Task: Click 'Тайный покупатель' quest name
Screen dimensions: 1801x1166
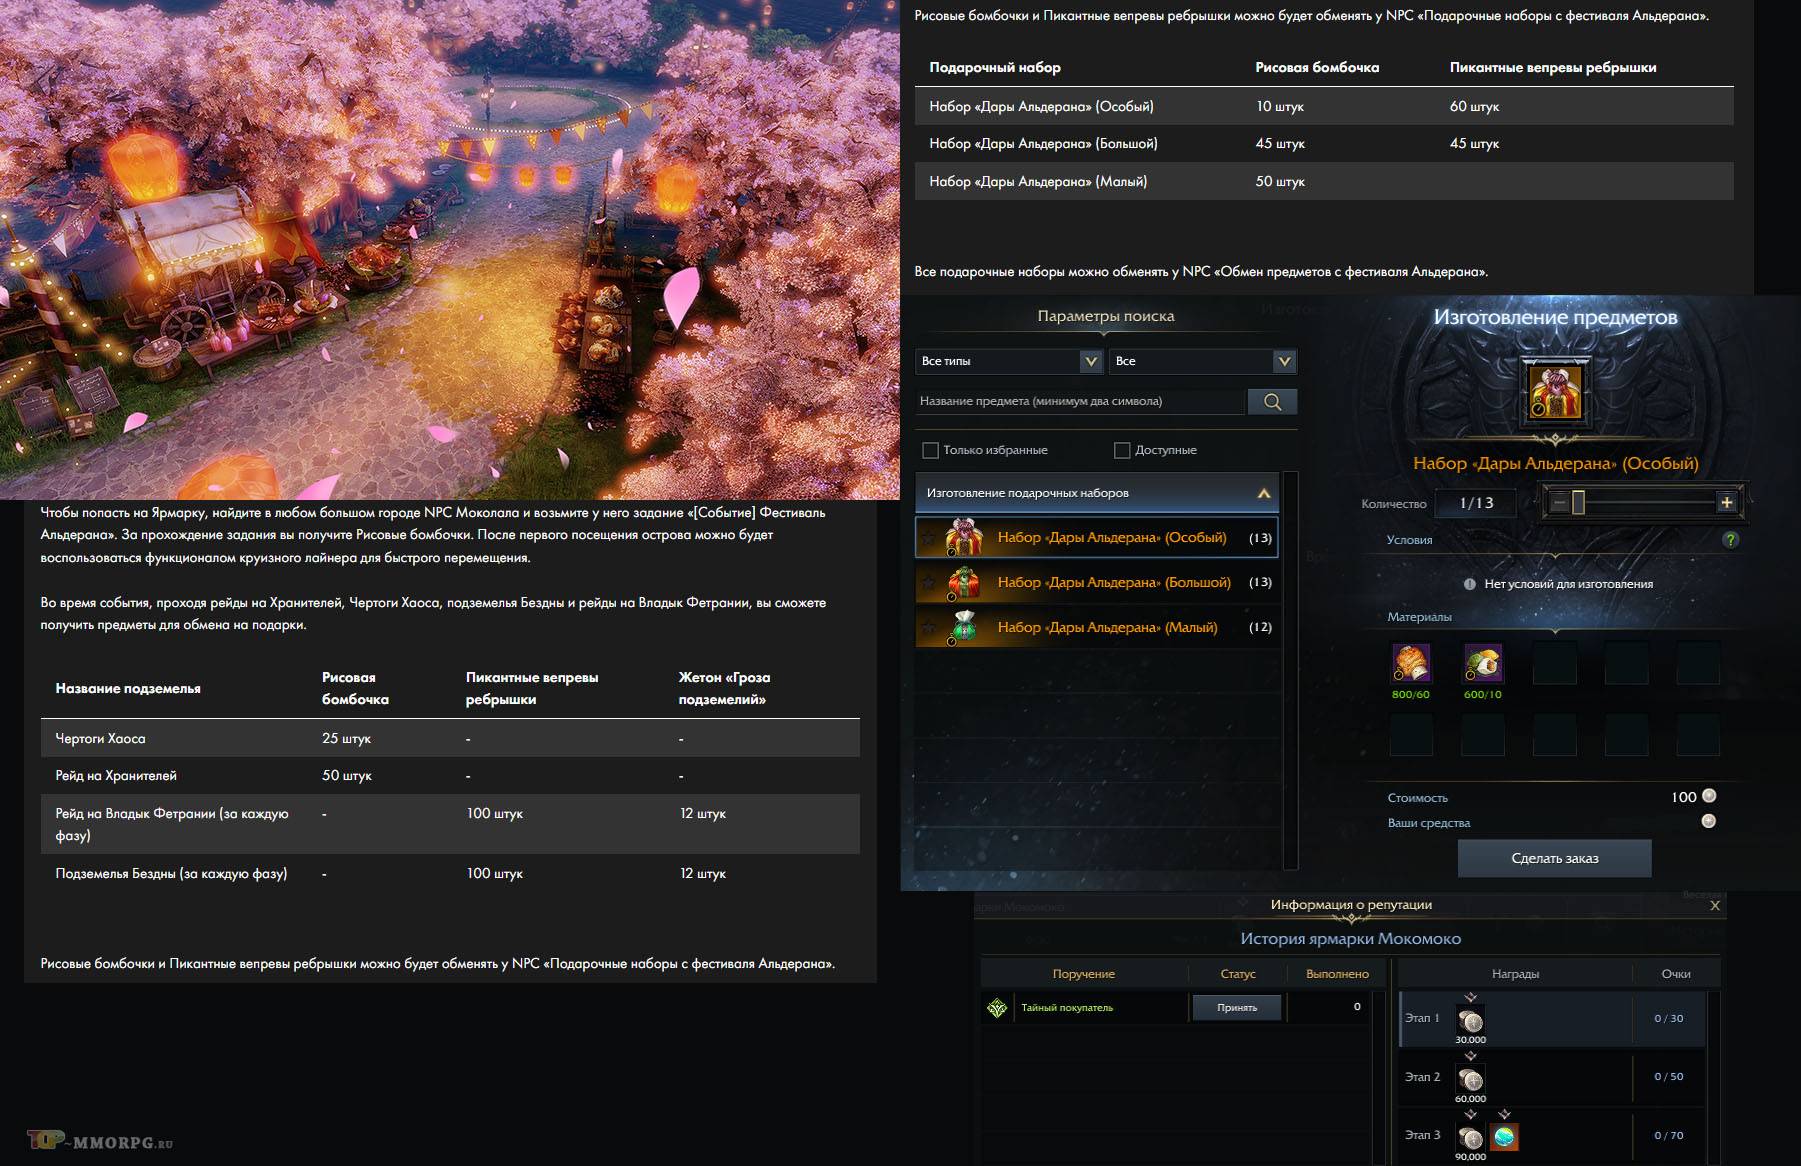Action: point(1067,1008)
